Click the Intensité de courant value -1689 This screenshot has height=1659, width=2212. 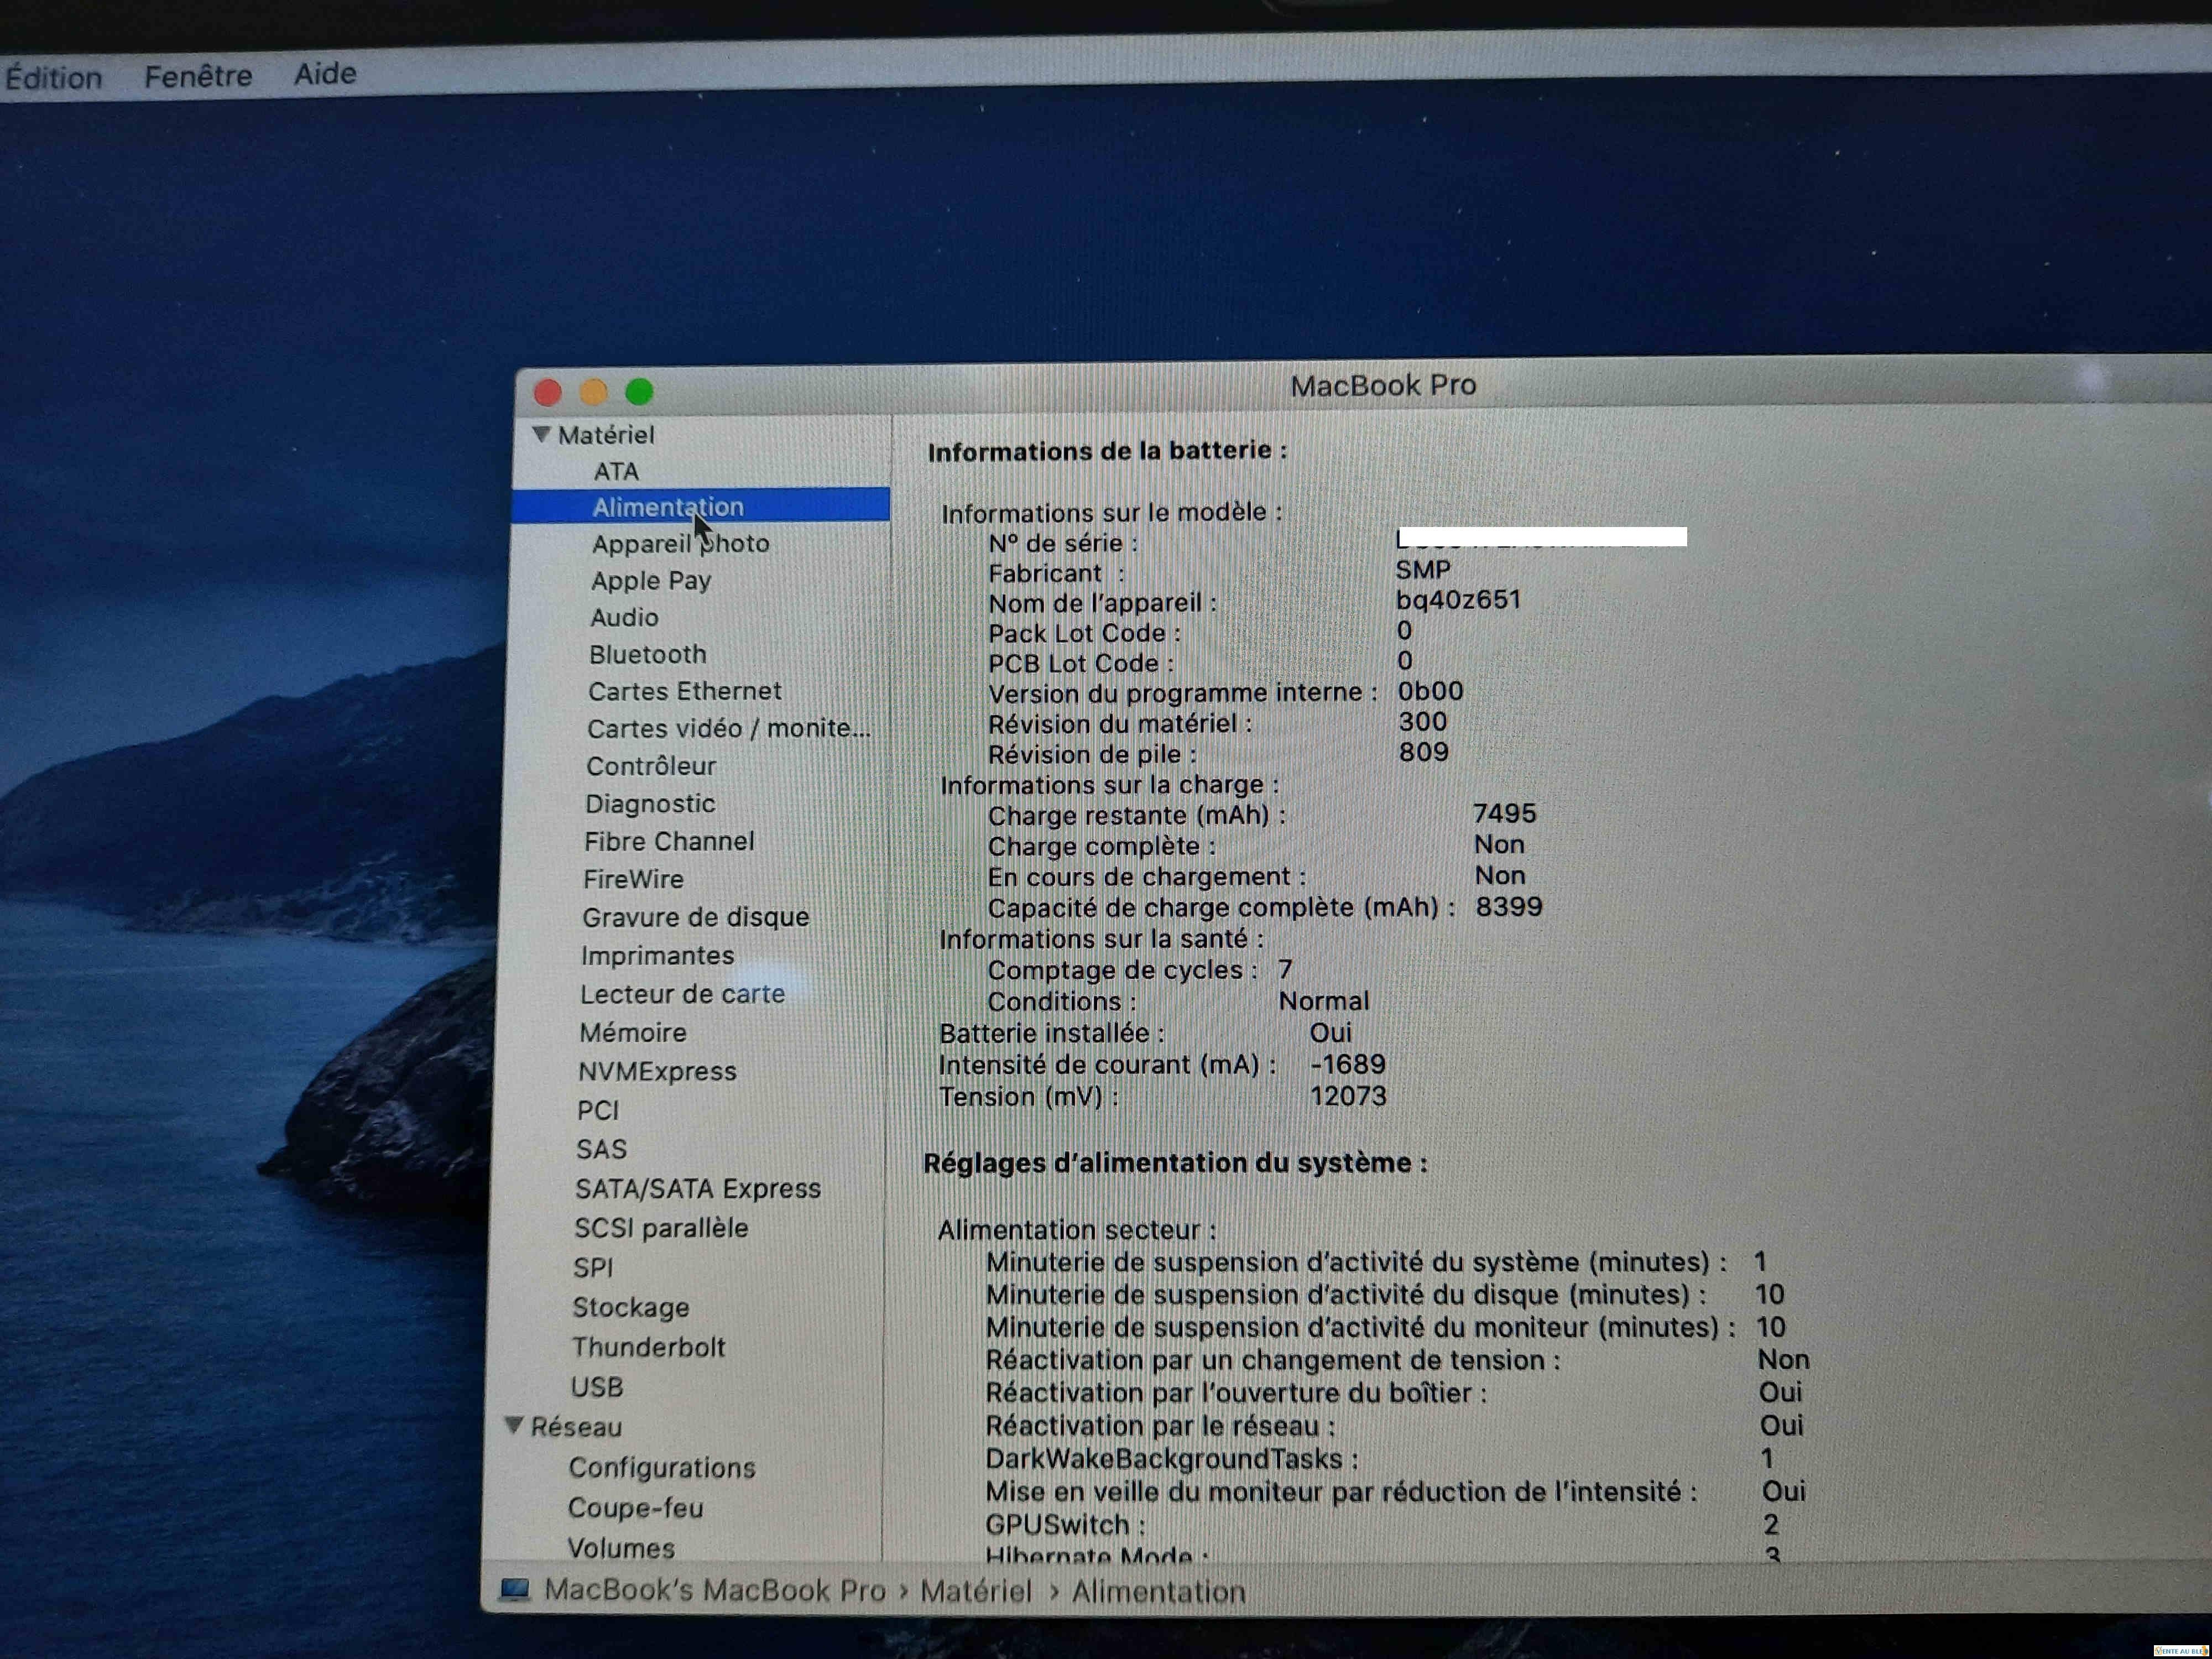1348,1064
